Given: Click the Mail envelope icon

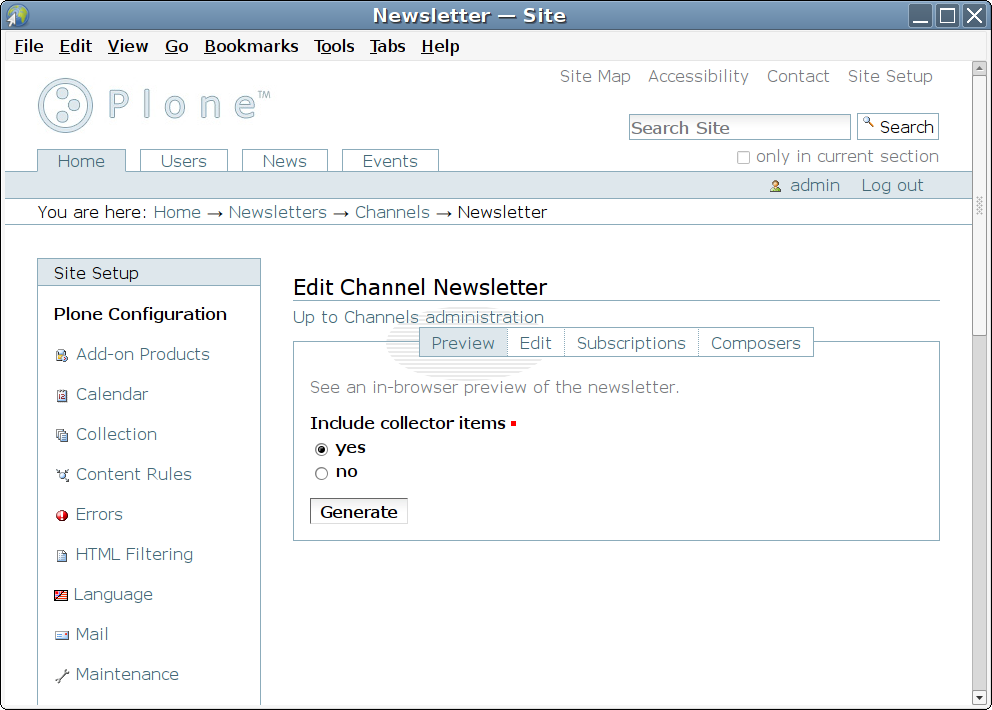Looking at the screenshot, I should click(62, 635).
